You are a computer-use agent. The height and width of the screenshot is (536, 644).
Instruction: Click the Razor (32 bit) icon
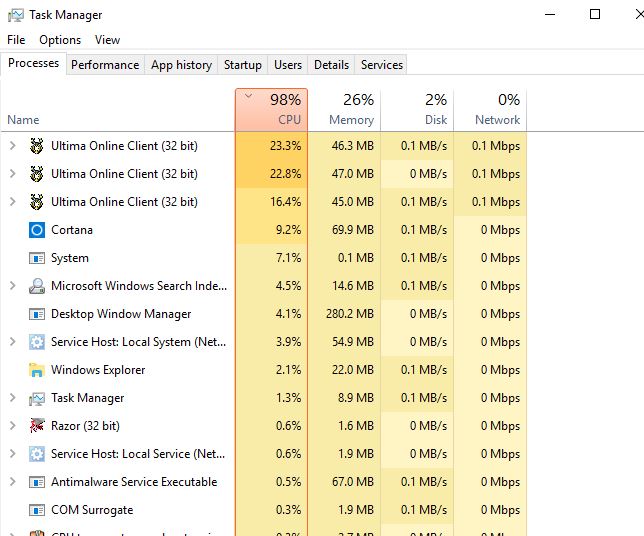pyautogui.click(x=37, y=426)
